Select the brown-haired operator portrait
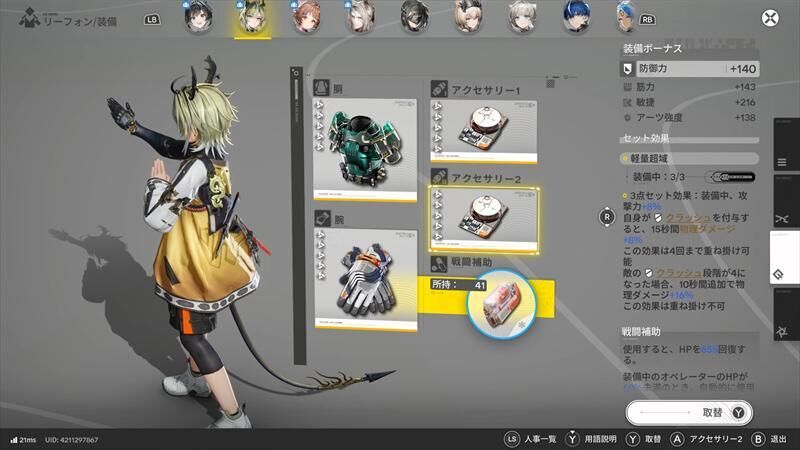Image resolution: width=800 pixels, height=450 pixels. coord(307,17)
